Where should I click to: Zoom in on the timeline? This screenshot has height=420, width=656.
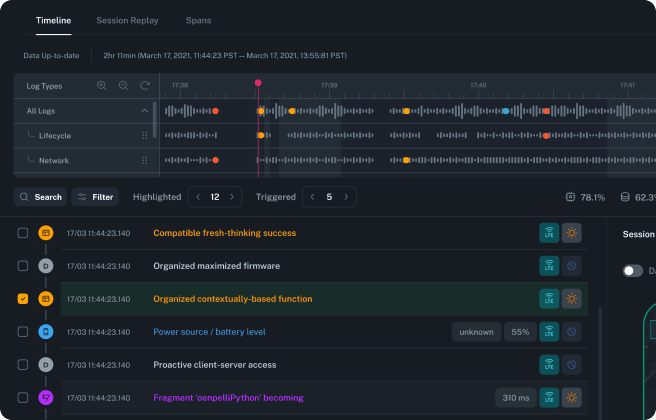[102, 86]
